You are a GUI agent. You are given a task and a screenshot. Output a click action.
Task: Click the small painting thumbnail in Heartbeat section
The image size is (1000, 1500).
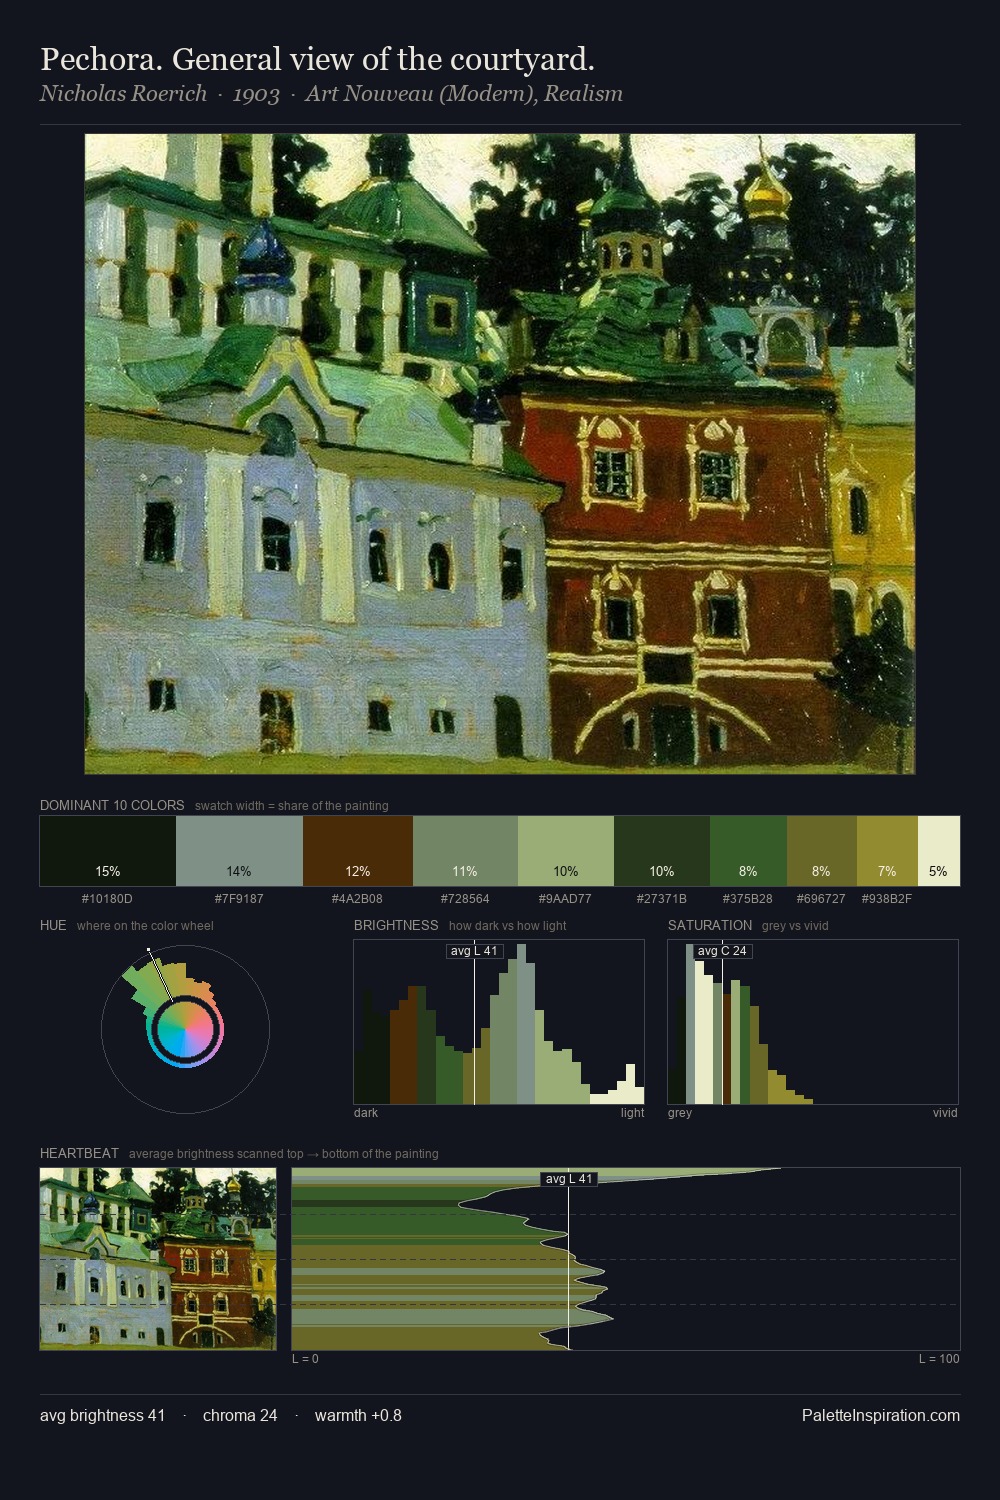click(x=158, y=1259)
